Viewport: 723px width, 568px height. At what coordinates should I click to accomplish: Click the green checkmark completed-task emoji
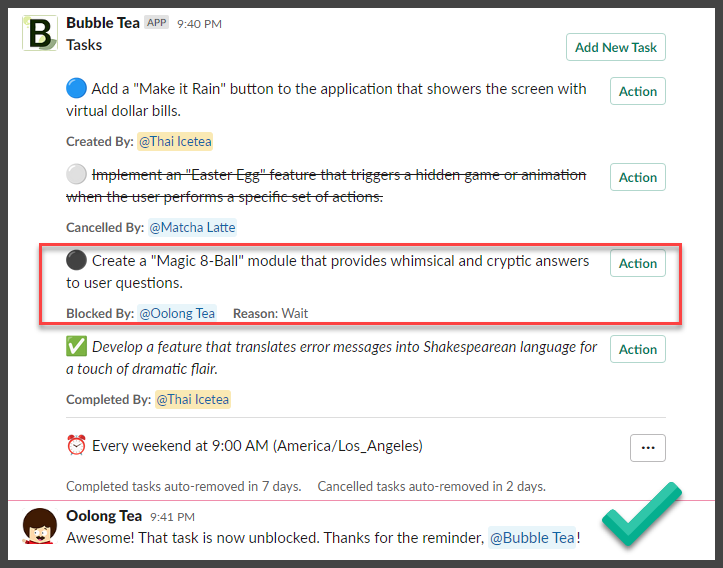(x=77, y=346)
